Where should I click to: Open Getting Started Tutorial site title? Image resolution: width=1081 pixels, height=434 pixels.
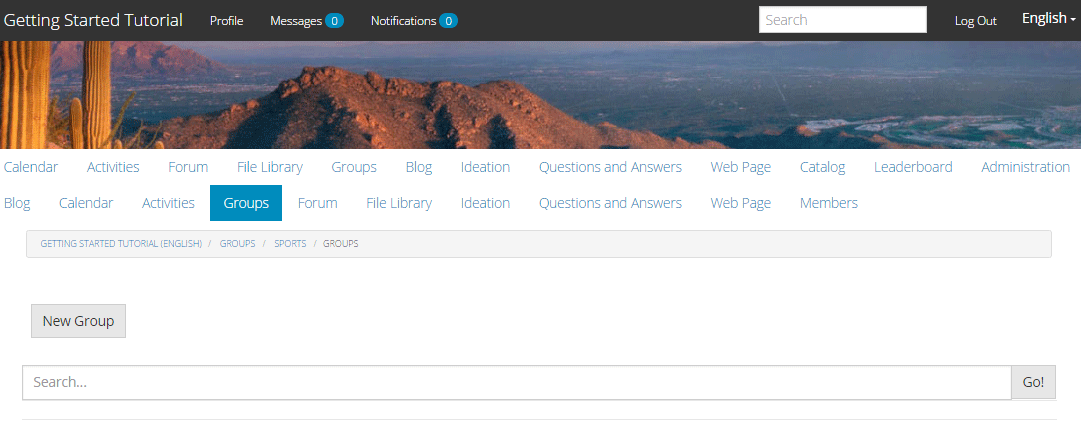pos(93,20)
